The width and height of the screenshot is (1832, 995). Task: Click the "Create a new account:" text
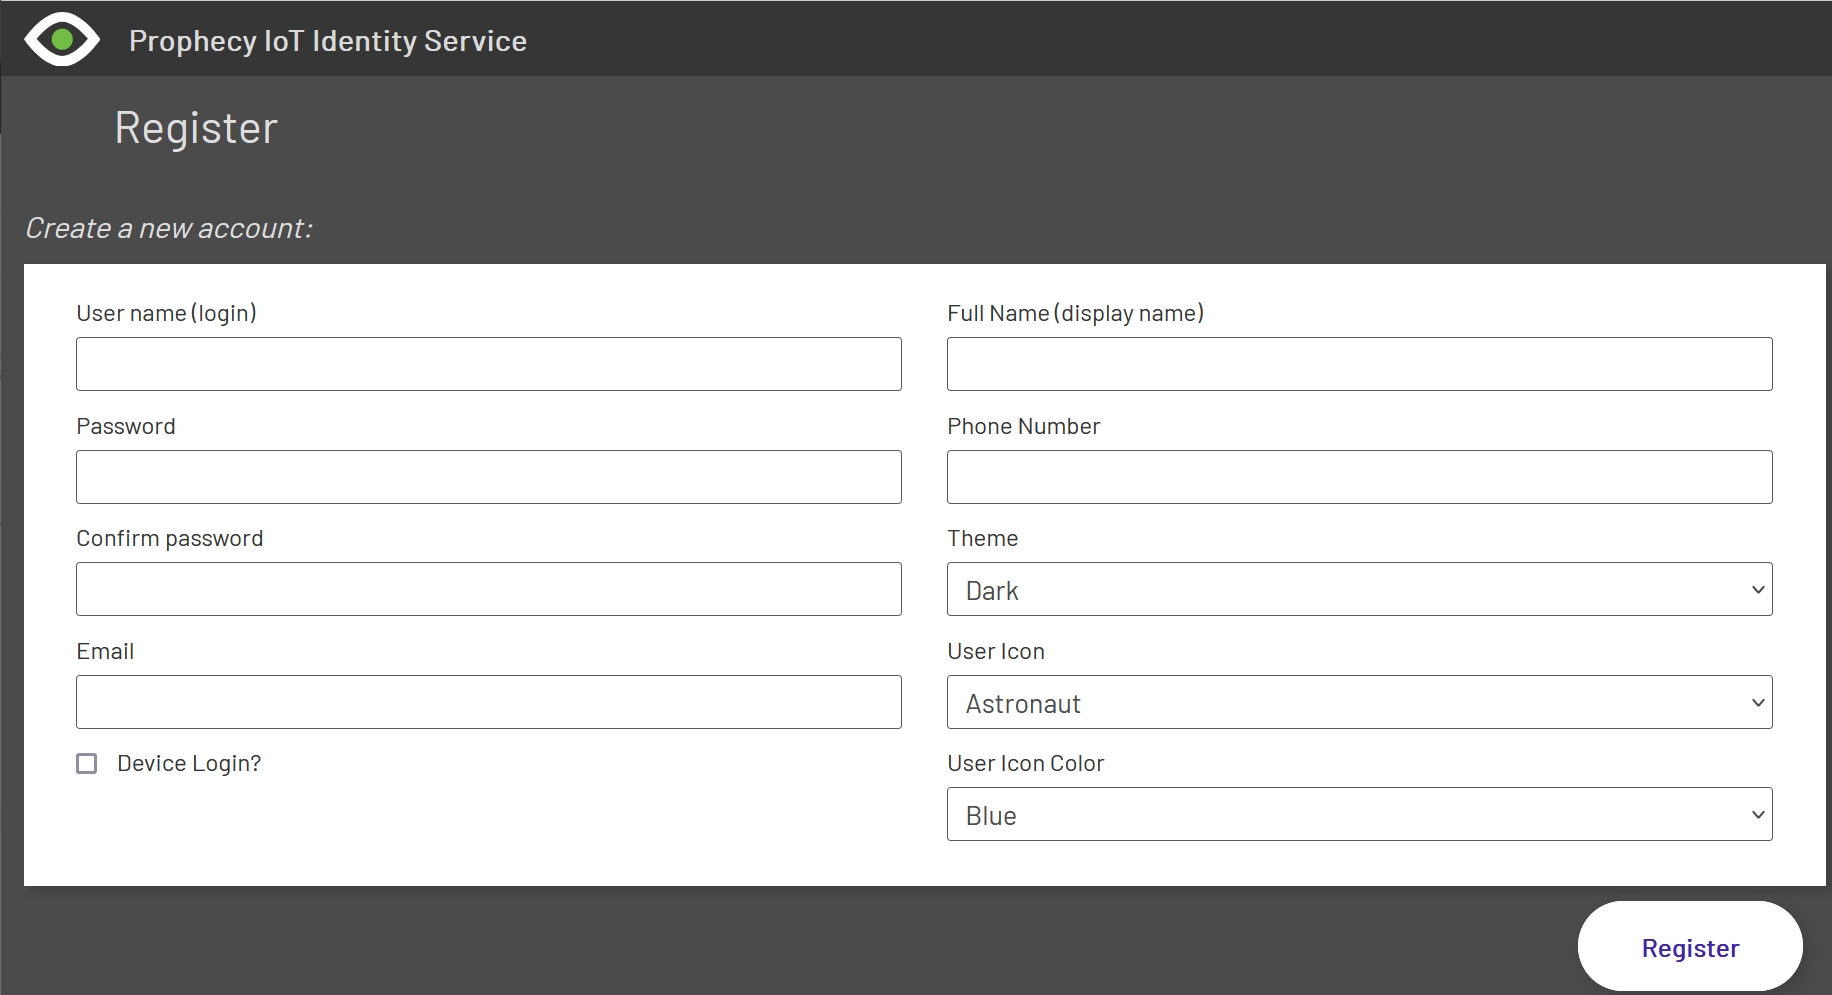169,229
